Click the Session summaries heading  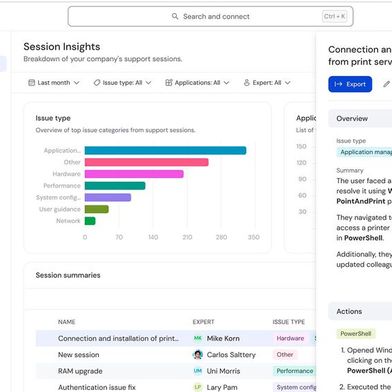pyautogui.click(x=68, y=275)
